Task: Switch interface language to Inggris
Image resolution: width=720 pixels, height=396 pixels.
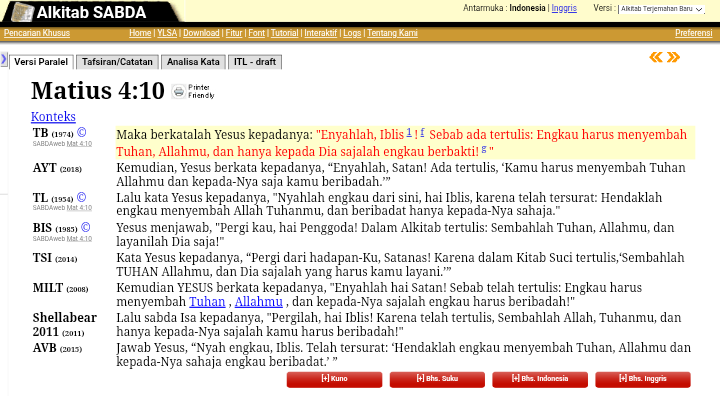Action: click(x=564, y=8)
